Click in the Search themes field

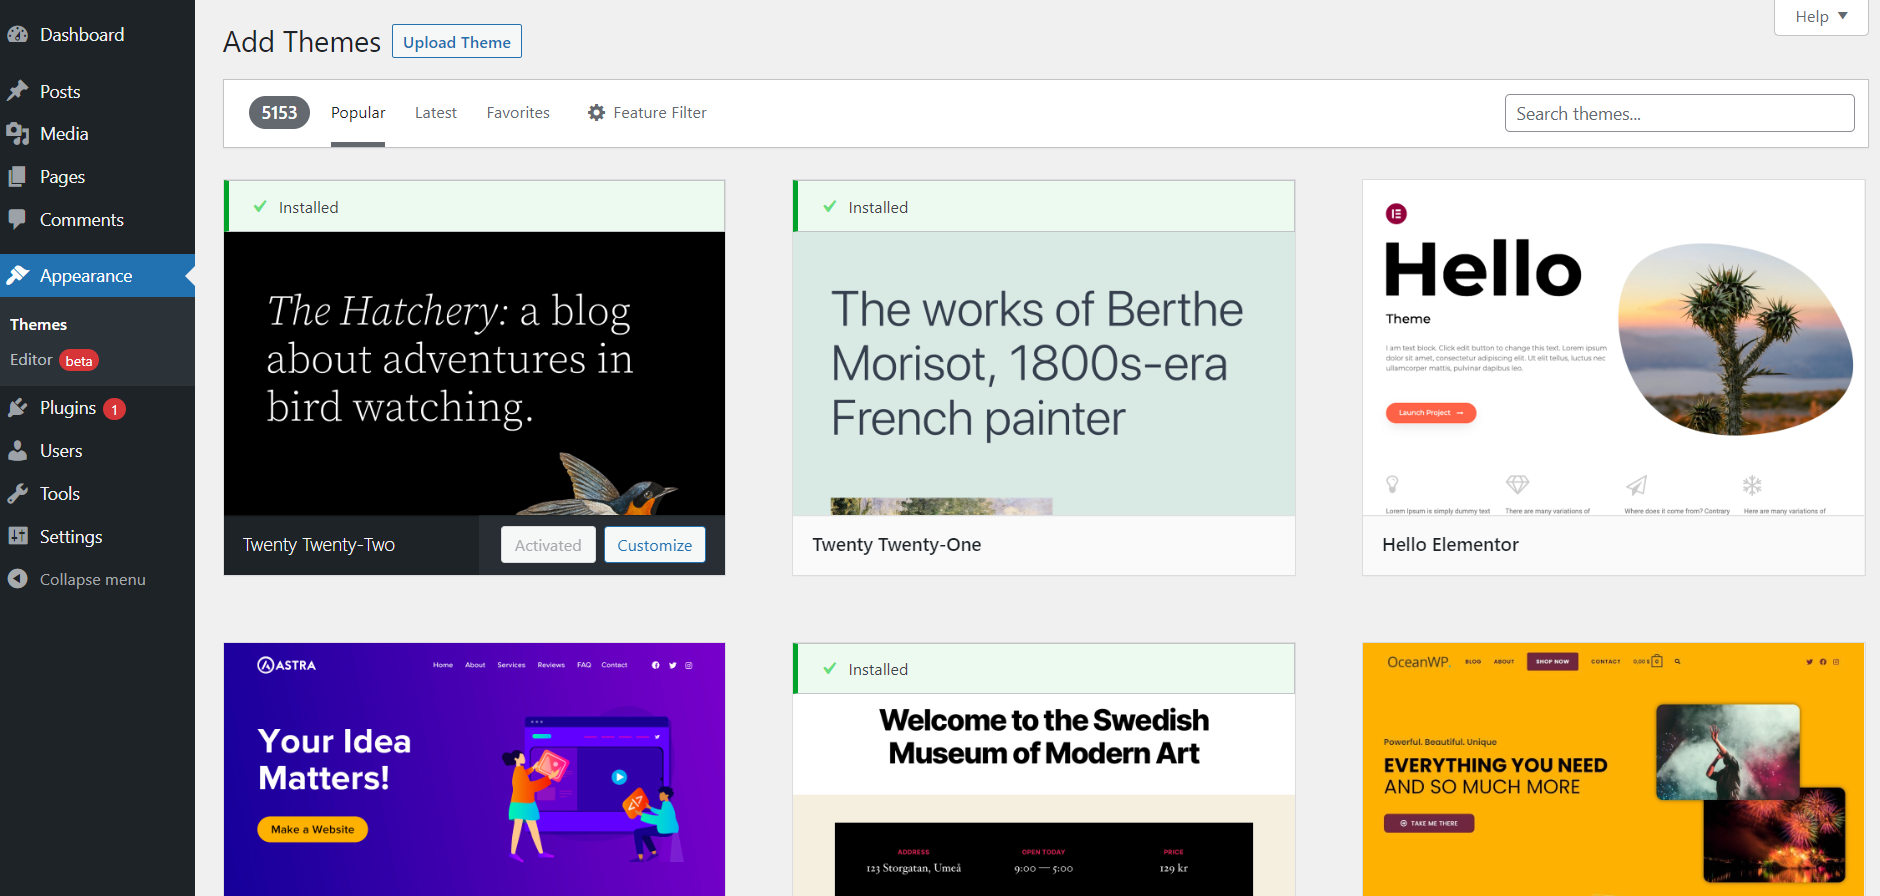coord(1680,113)
